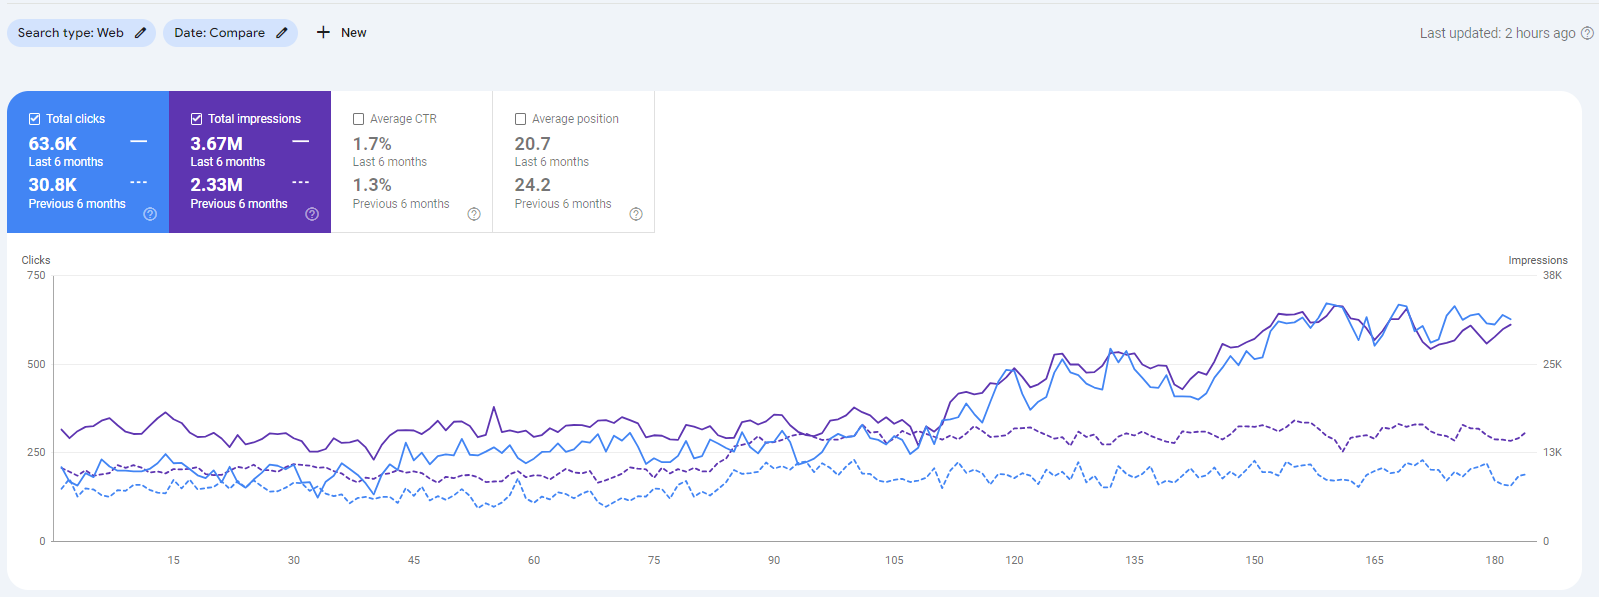Open the Search type: Web filter
The height and width of the screenshot is (597, 1599).
[x=70, y=33]
